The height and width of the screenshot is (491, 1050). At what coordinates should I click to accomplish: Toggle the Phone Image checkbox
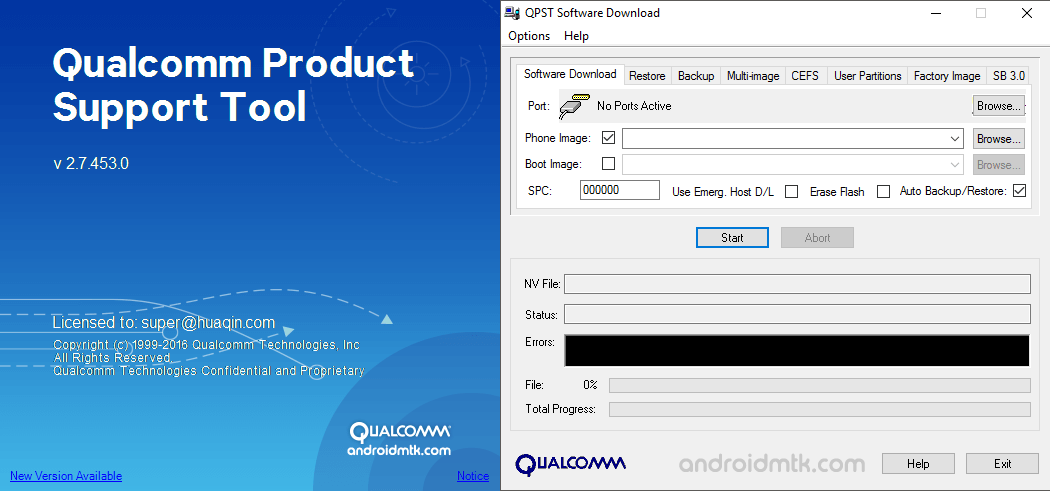pyautogui.click(x=608, y=138)
